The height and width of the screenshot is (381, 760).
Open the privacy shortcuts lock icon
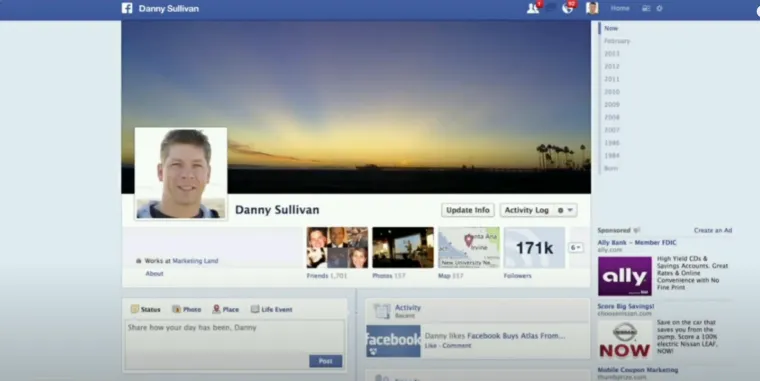tap(646, 8)
